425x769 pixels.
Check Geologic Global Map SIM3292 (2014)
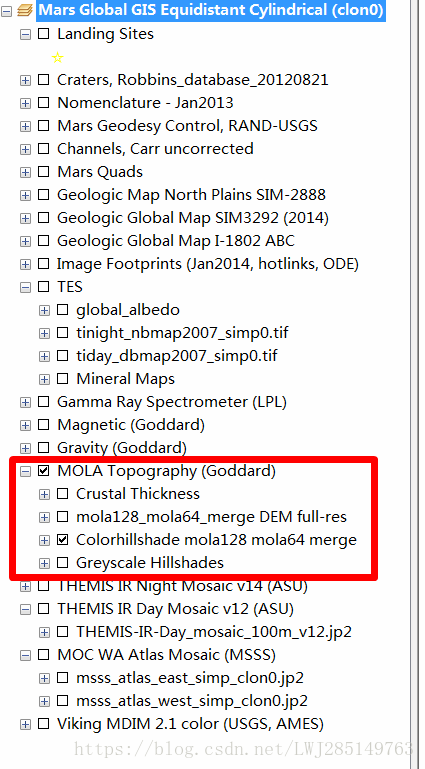click(44, 219)
